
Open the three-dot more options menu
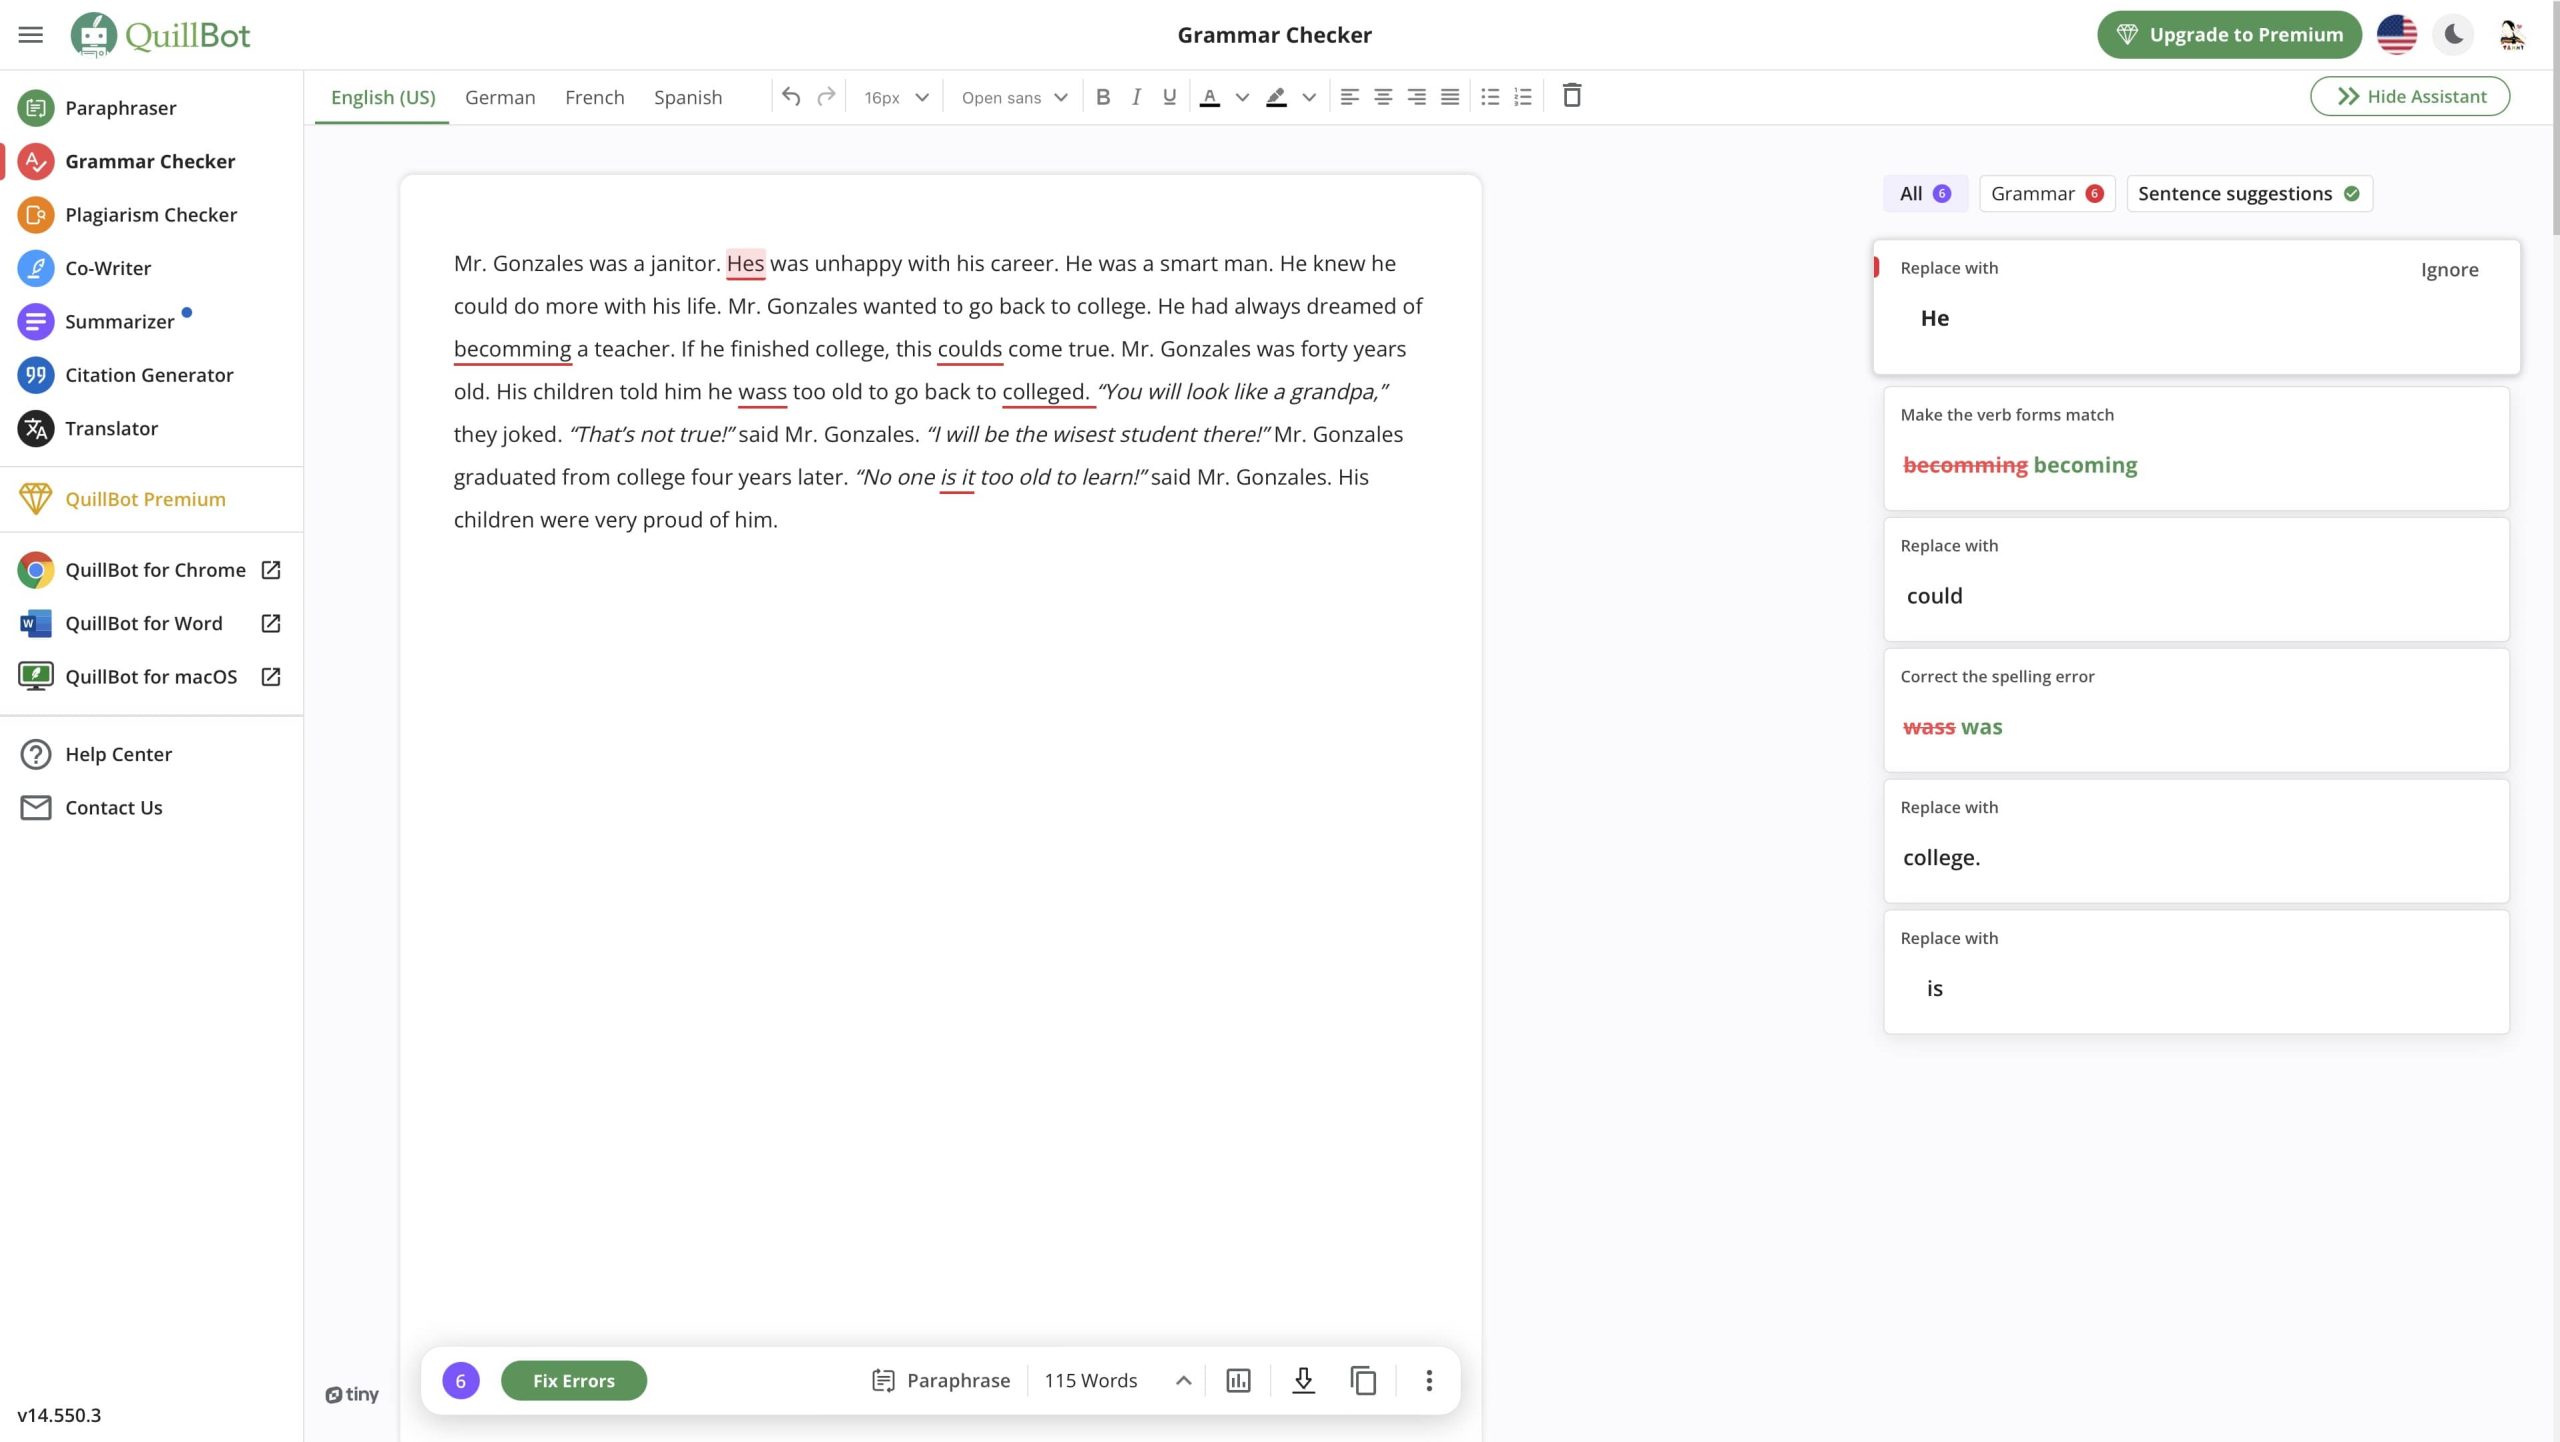point(1429,1381)
